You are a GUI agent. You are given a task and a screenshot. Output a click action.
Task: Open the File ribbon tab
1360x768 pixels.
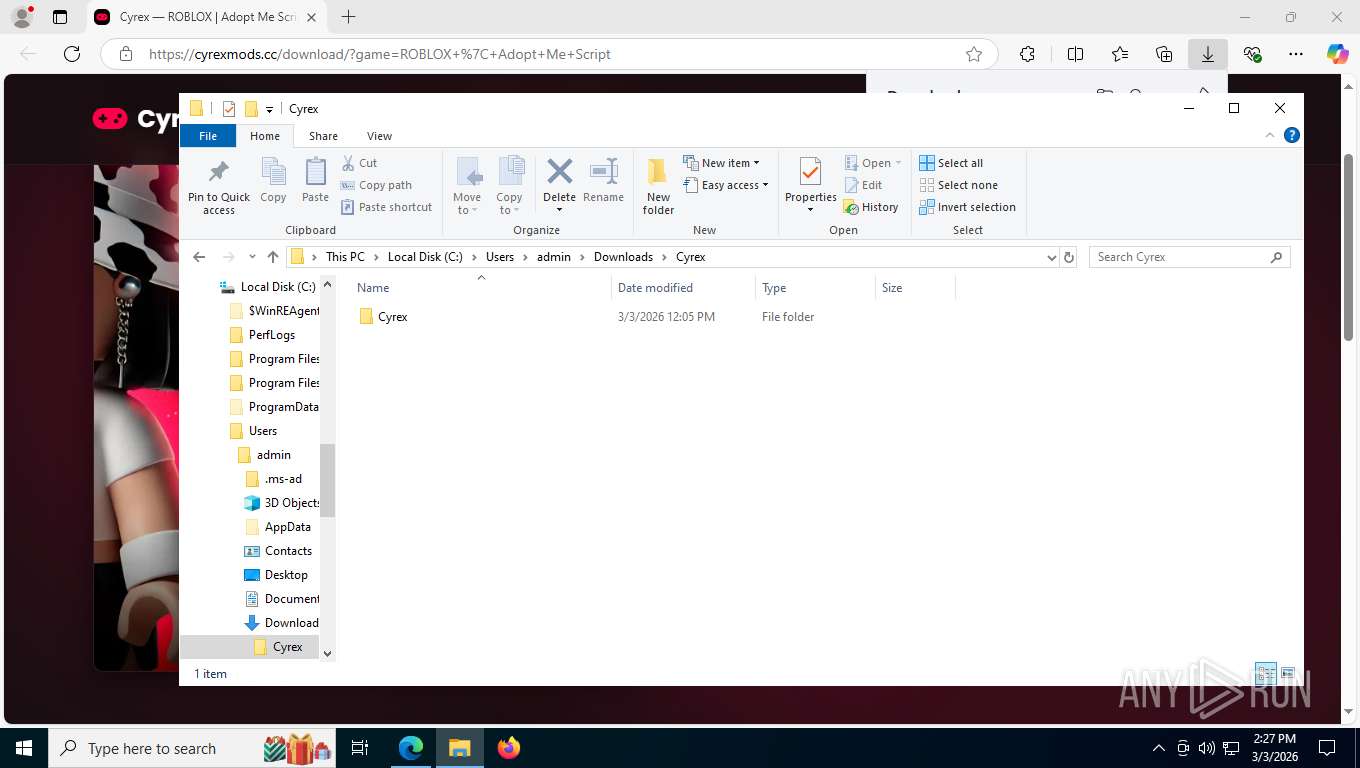(208, 136)
